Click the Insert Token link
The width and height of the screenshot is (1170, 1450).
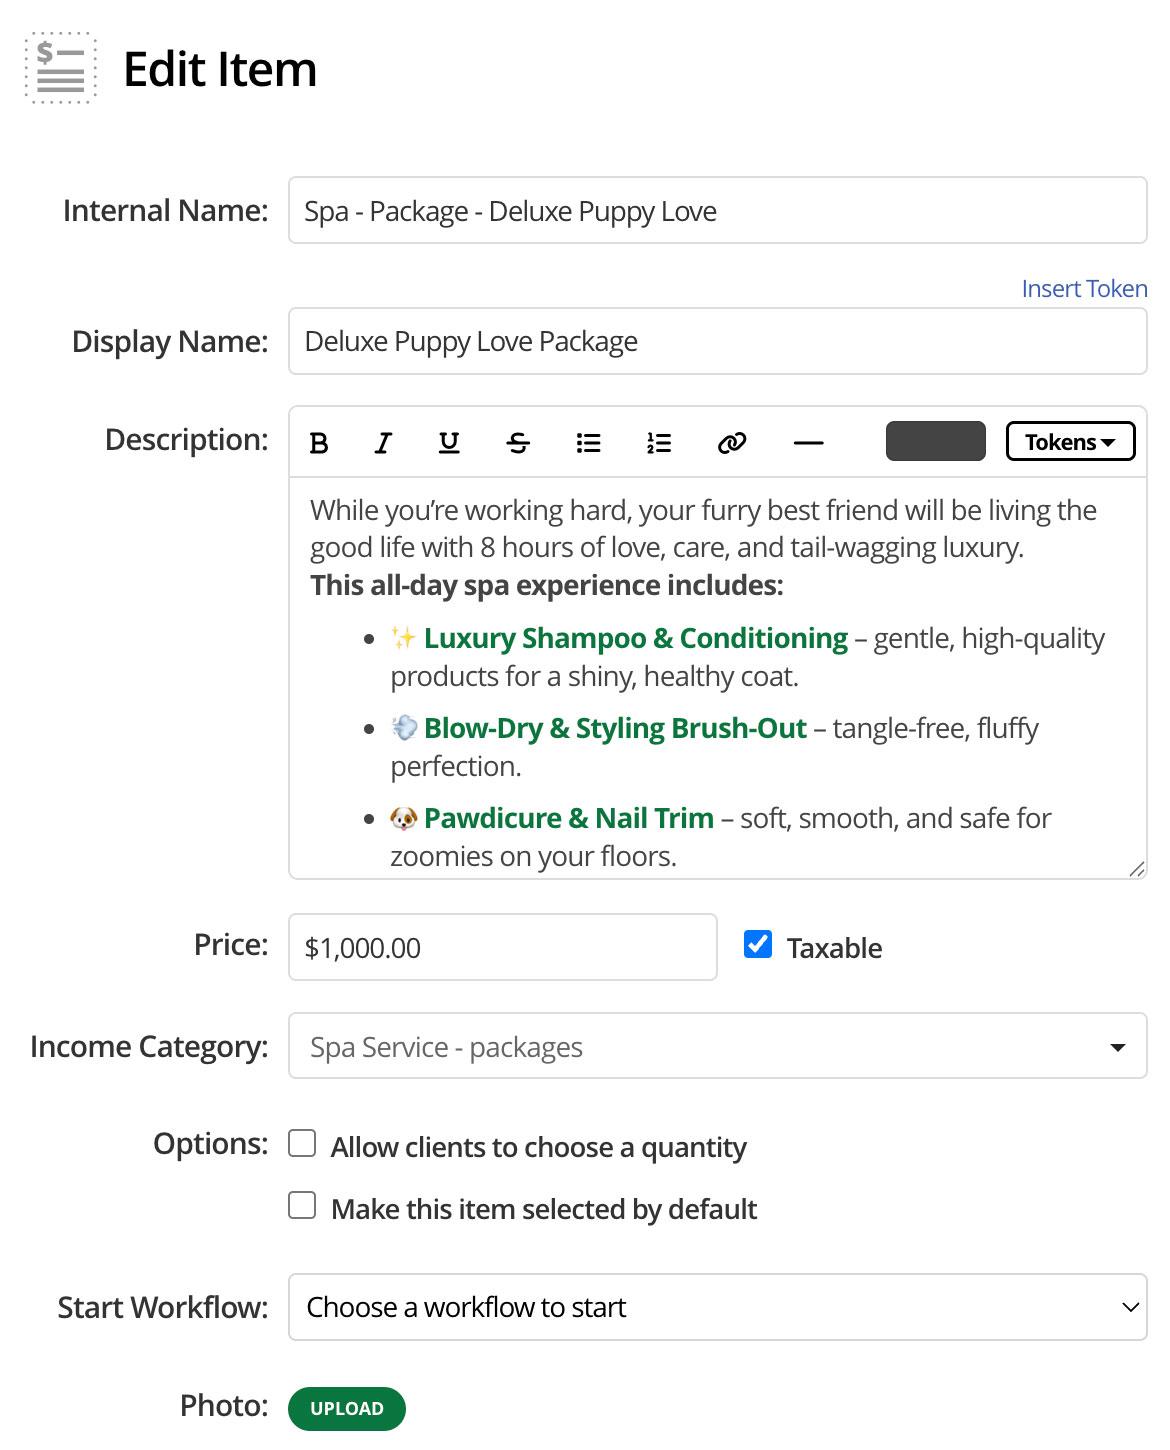tap(1084, 289)
